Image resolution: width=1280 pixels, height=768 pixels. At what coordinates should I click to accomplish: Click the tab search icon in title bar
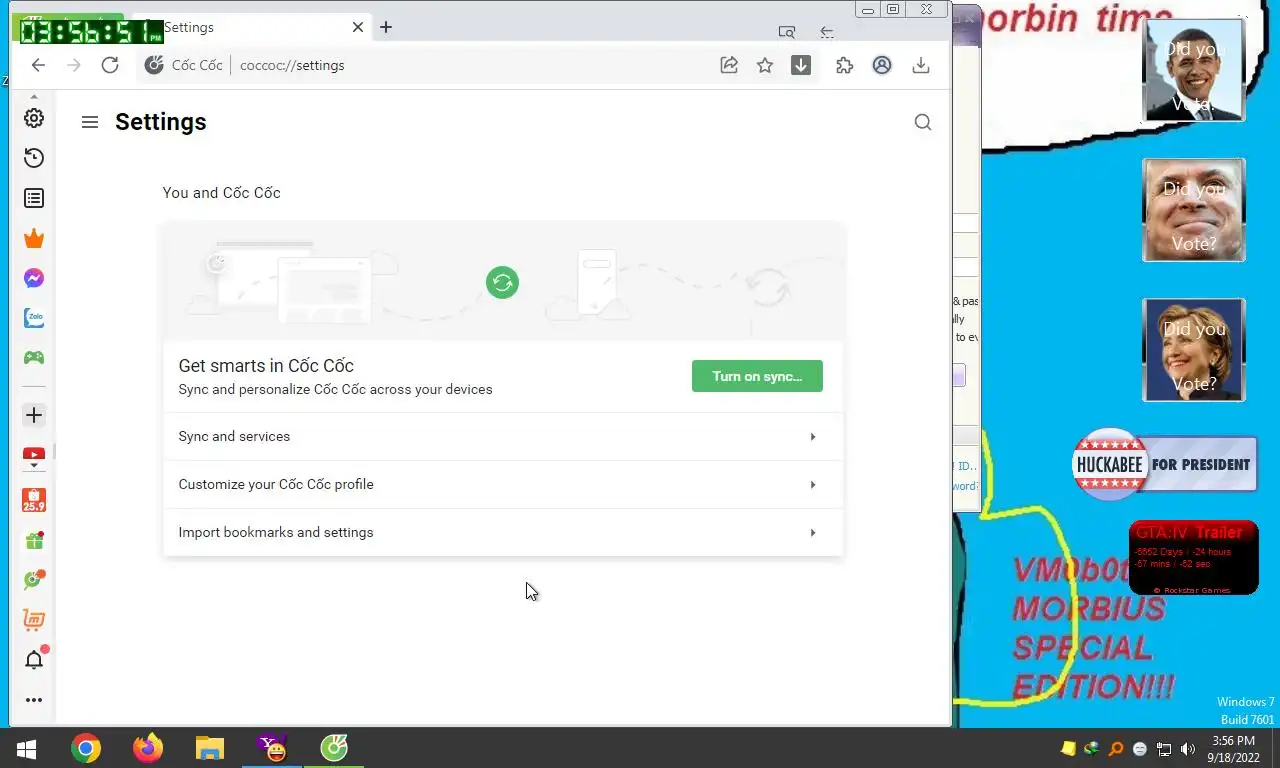click(x=787, y=32)
